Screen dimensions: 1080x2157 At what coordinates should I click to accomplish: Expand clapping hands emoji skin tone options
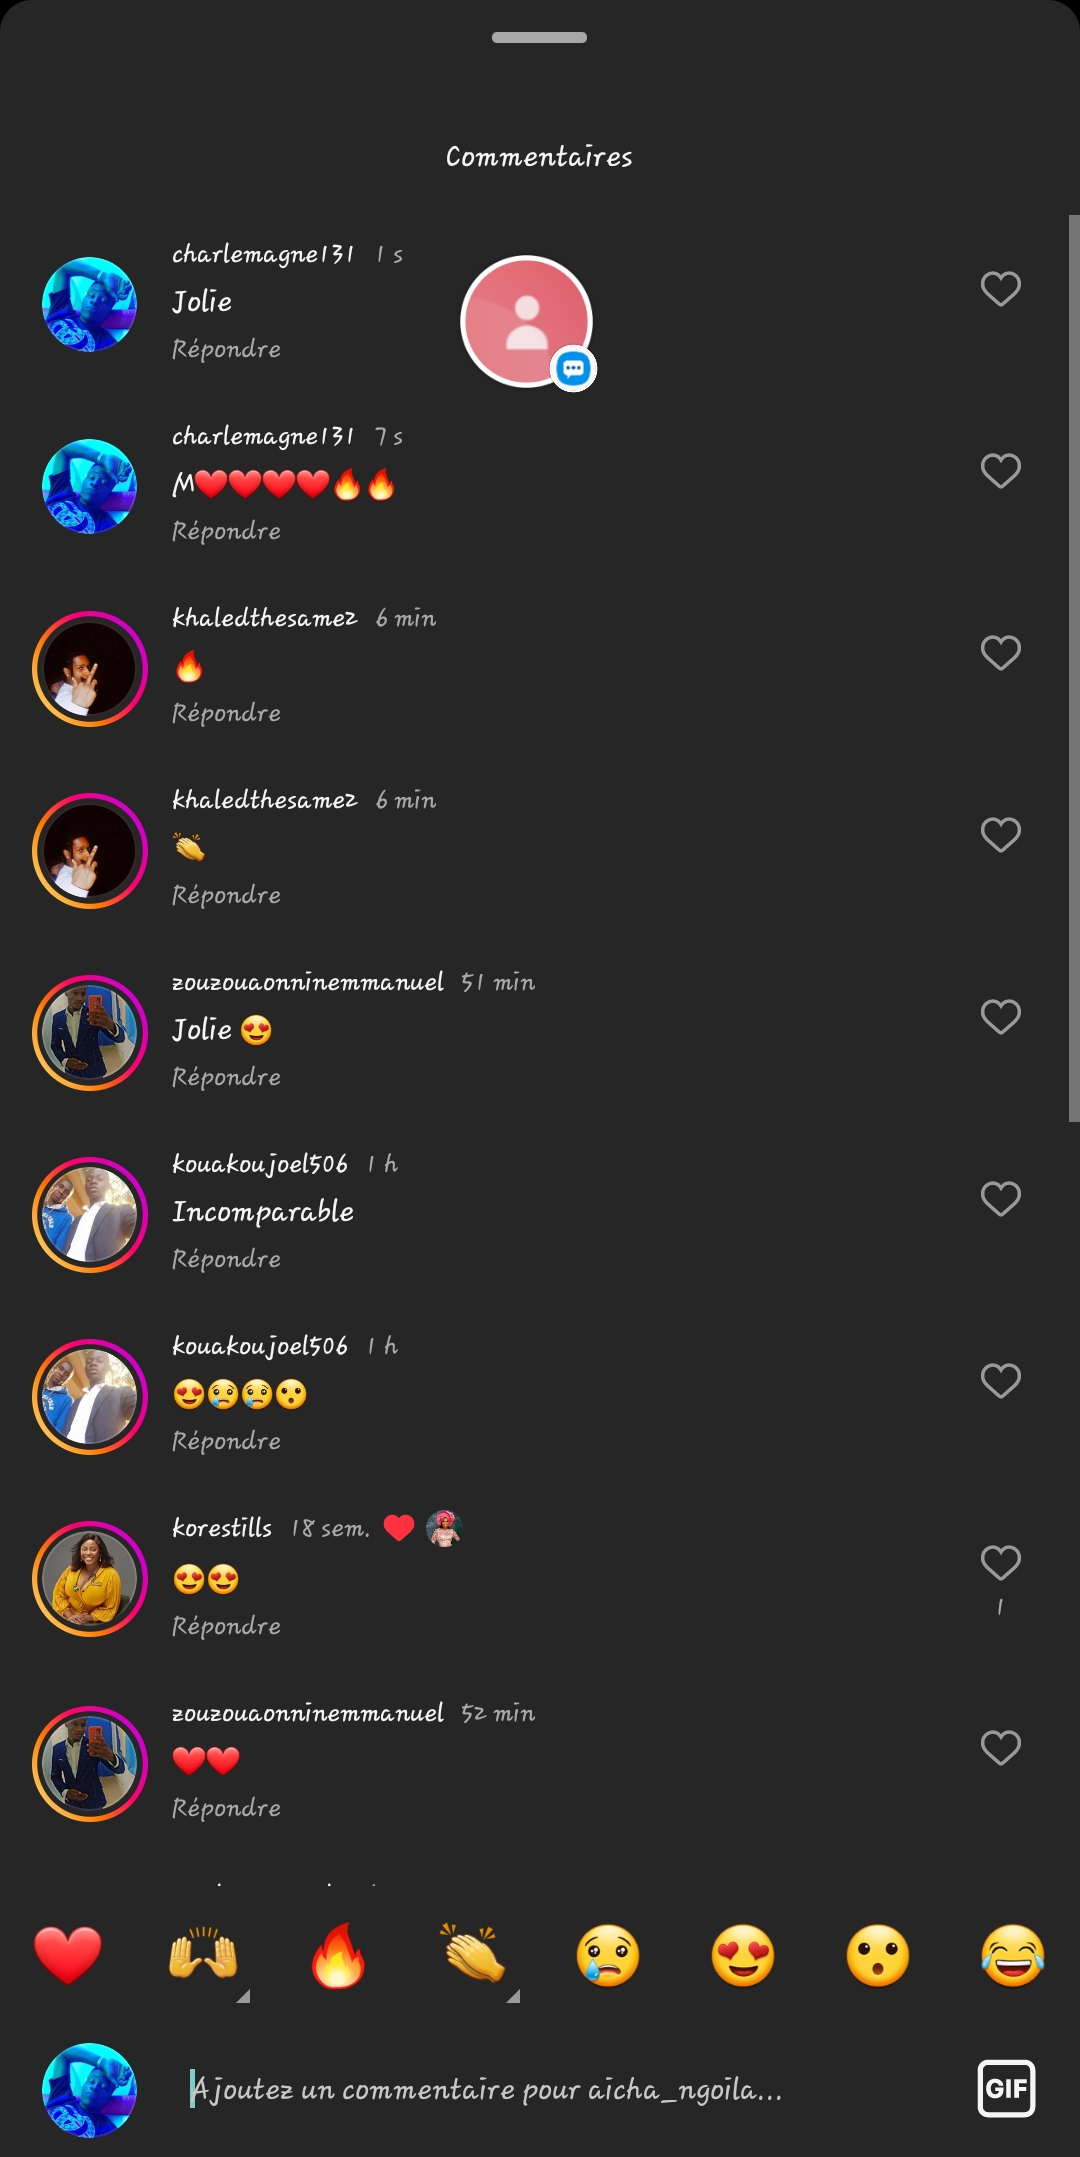click(x=512, y=1996)
